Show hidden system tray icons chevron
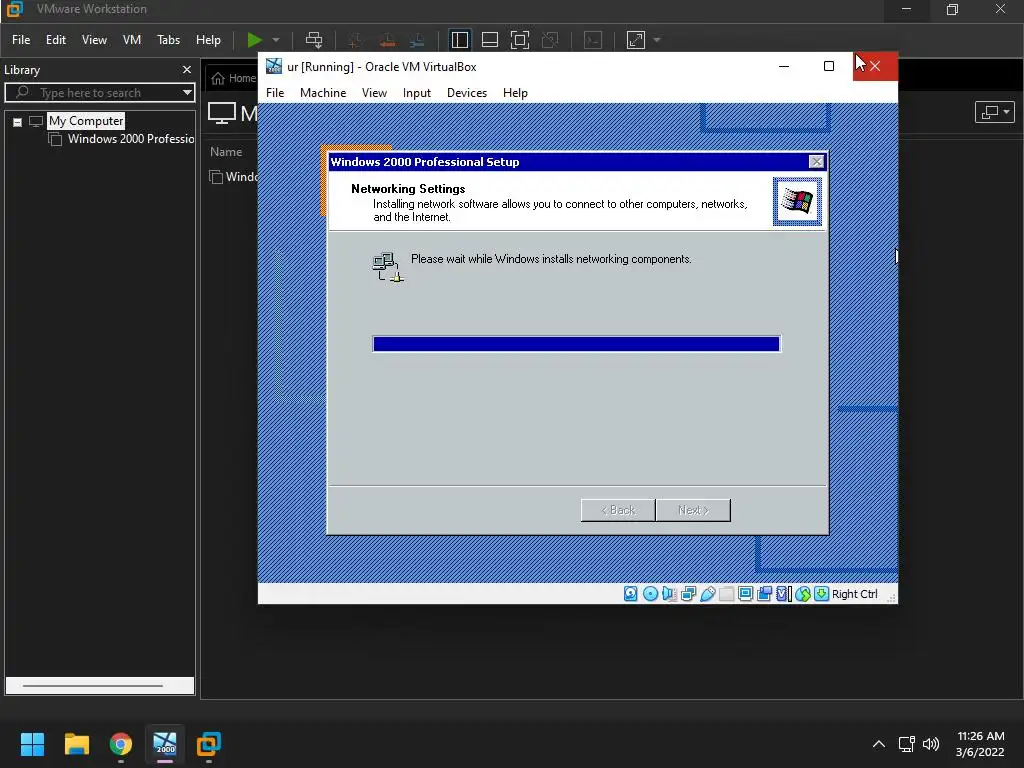Screen dimensions: 1024x768 pyautogui.click(x=879, y=744)
